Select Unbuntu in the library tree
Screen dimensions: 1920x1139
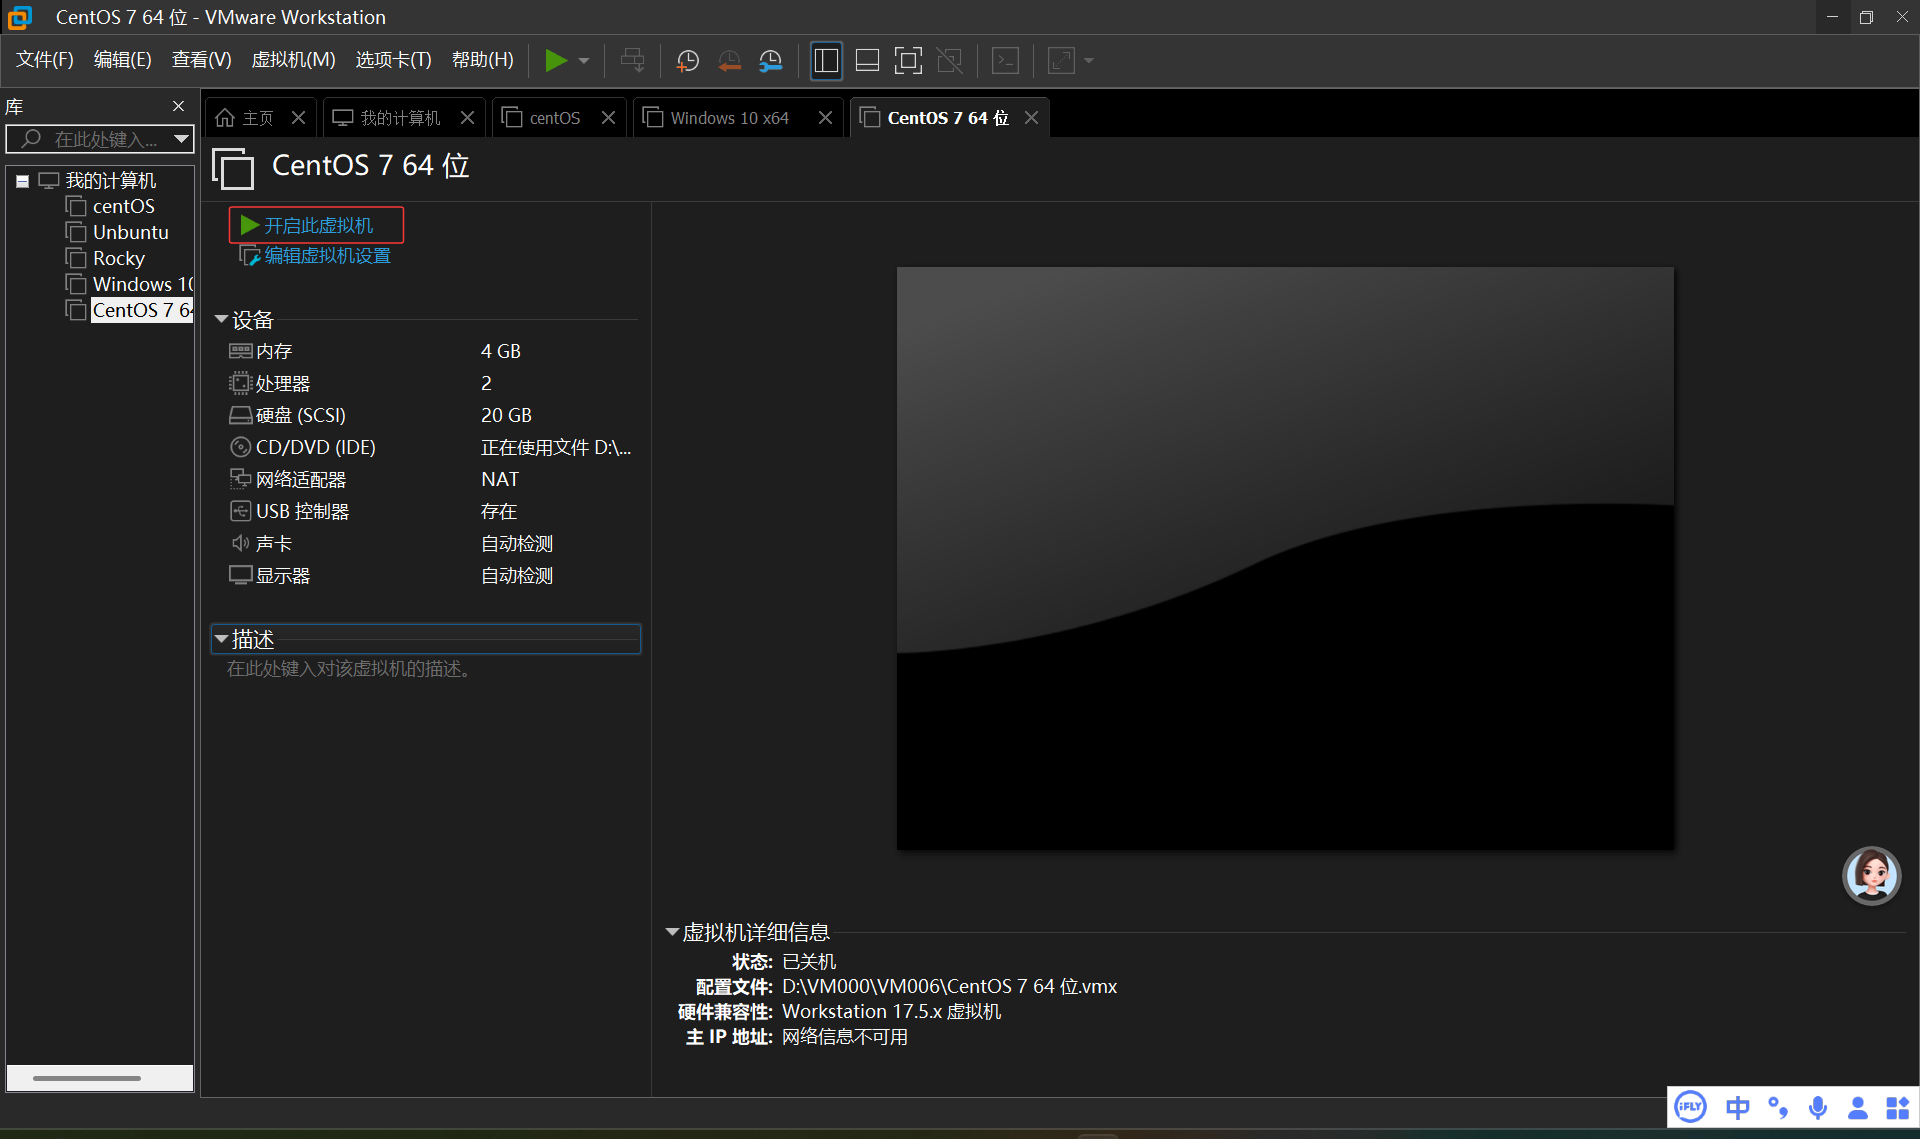point(130,232)
